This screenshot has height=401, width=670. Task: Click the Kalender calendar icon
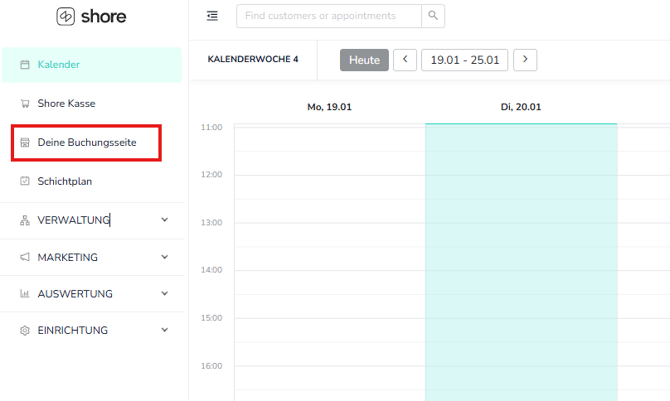(x=25, y=65)
